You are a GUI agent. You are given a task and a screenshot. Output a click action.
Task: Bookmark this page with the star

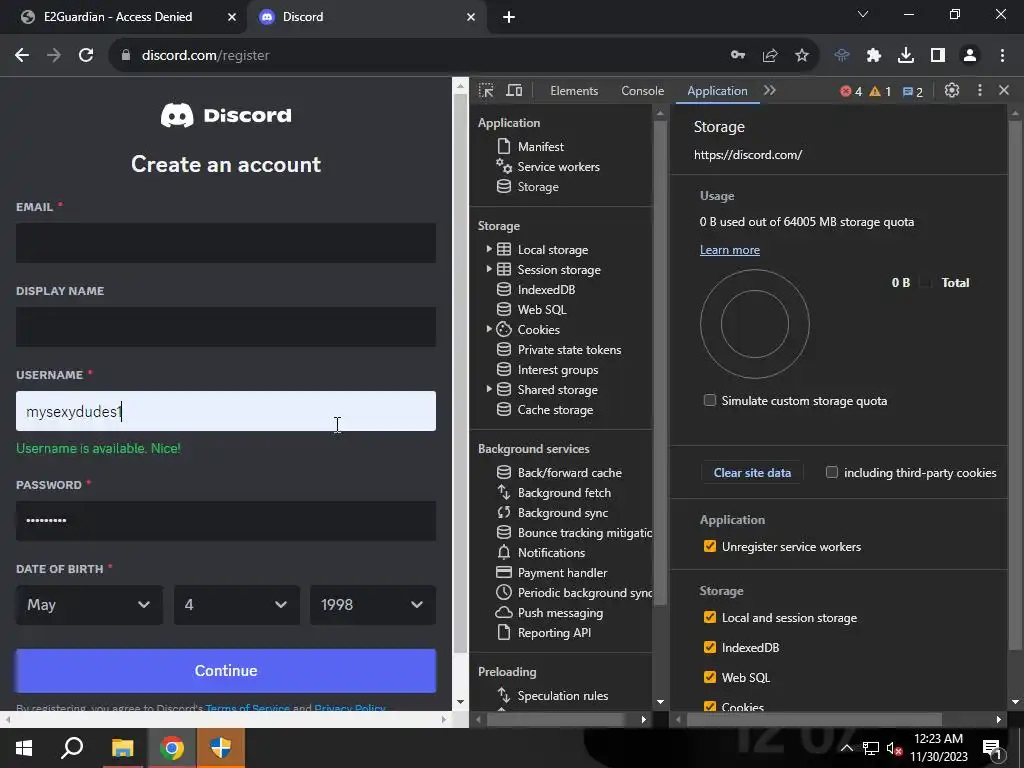coord(802,56)
